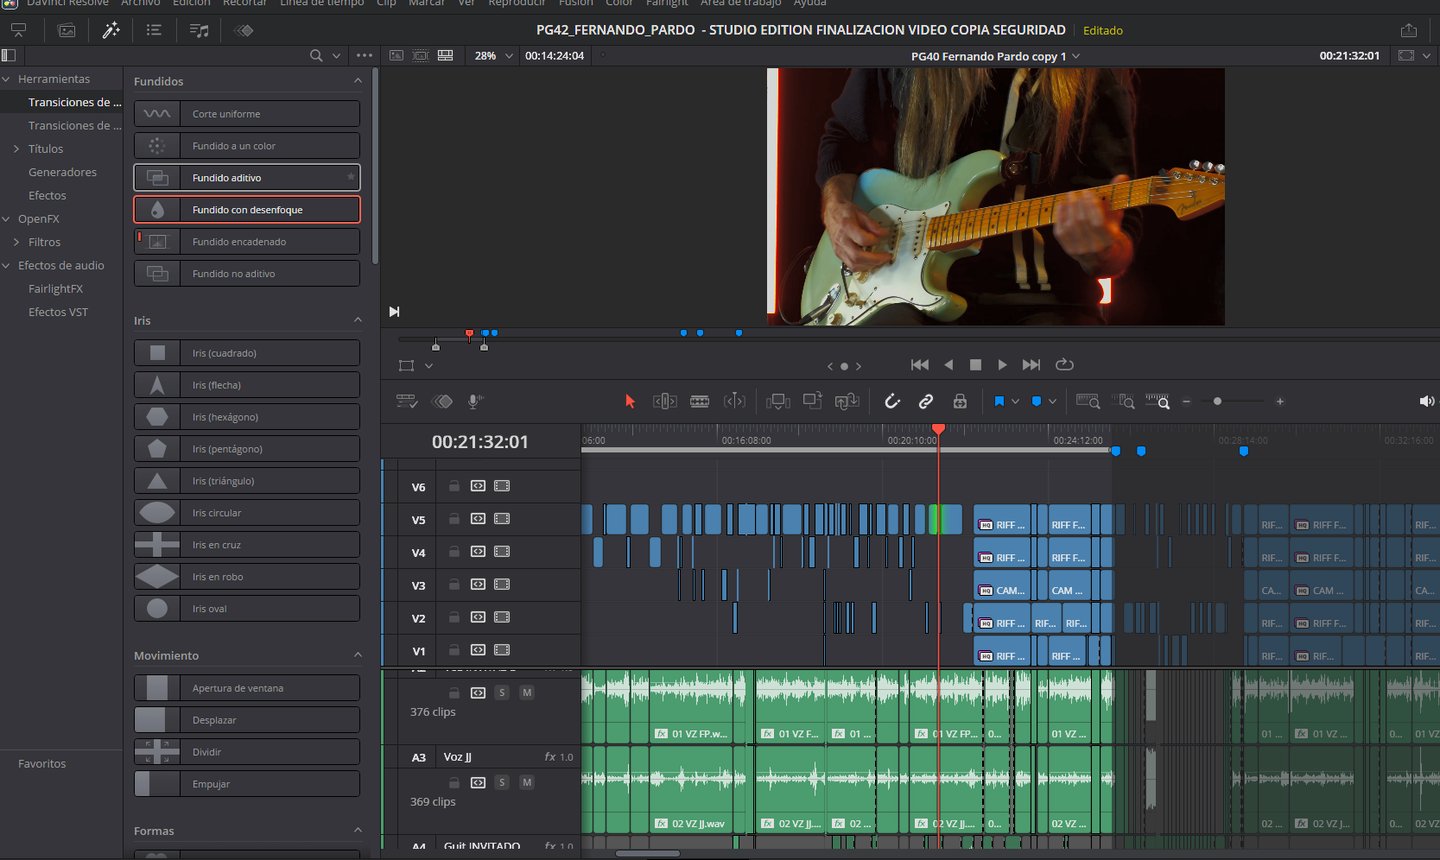Viewport: 1440px width, 860px height.
Task: Expand the Títulos tree item
Action: (x=16, y=149)
